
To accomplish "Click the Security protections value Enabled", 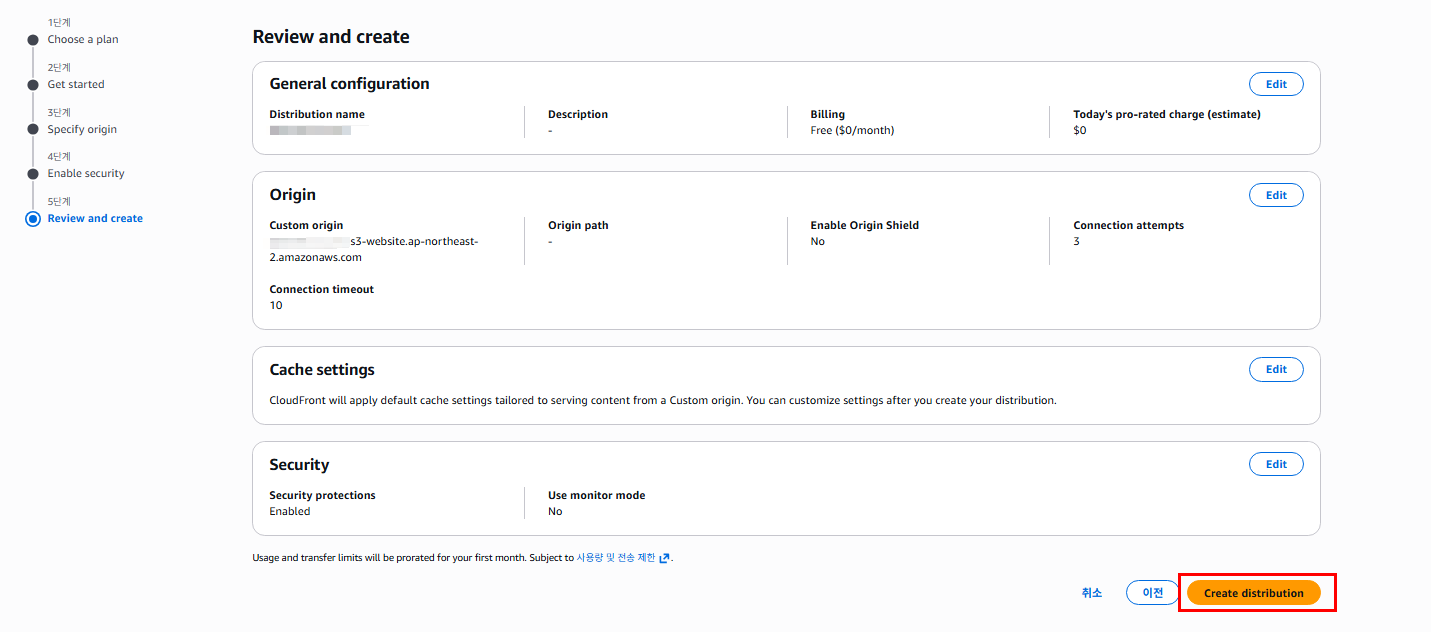I will click(x=290, y=512).
